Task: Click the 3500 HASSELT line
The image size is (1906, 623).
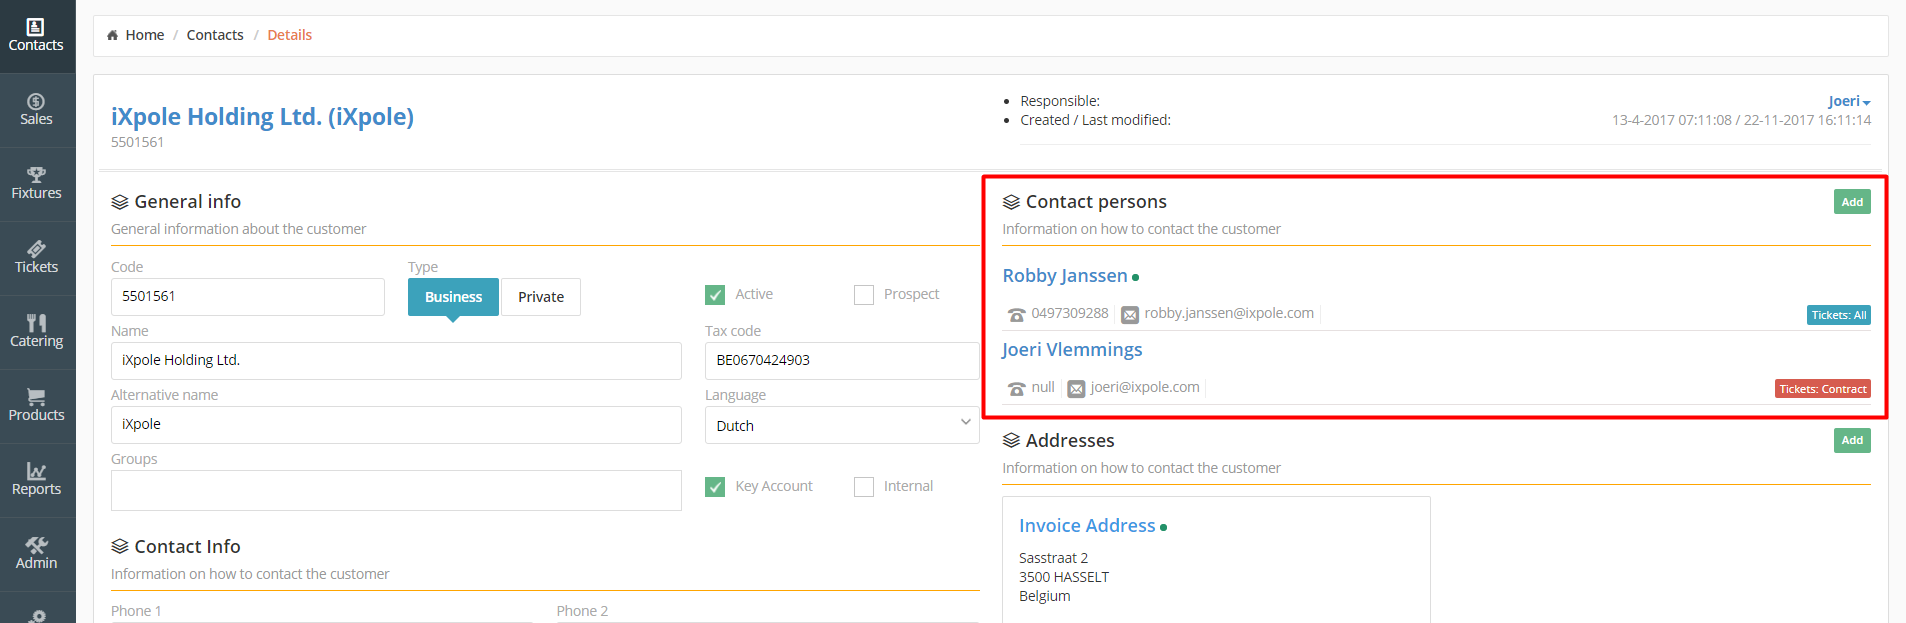Action: [x=1064, y=577]
